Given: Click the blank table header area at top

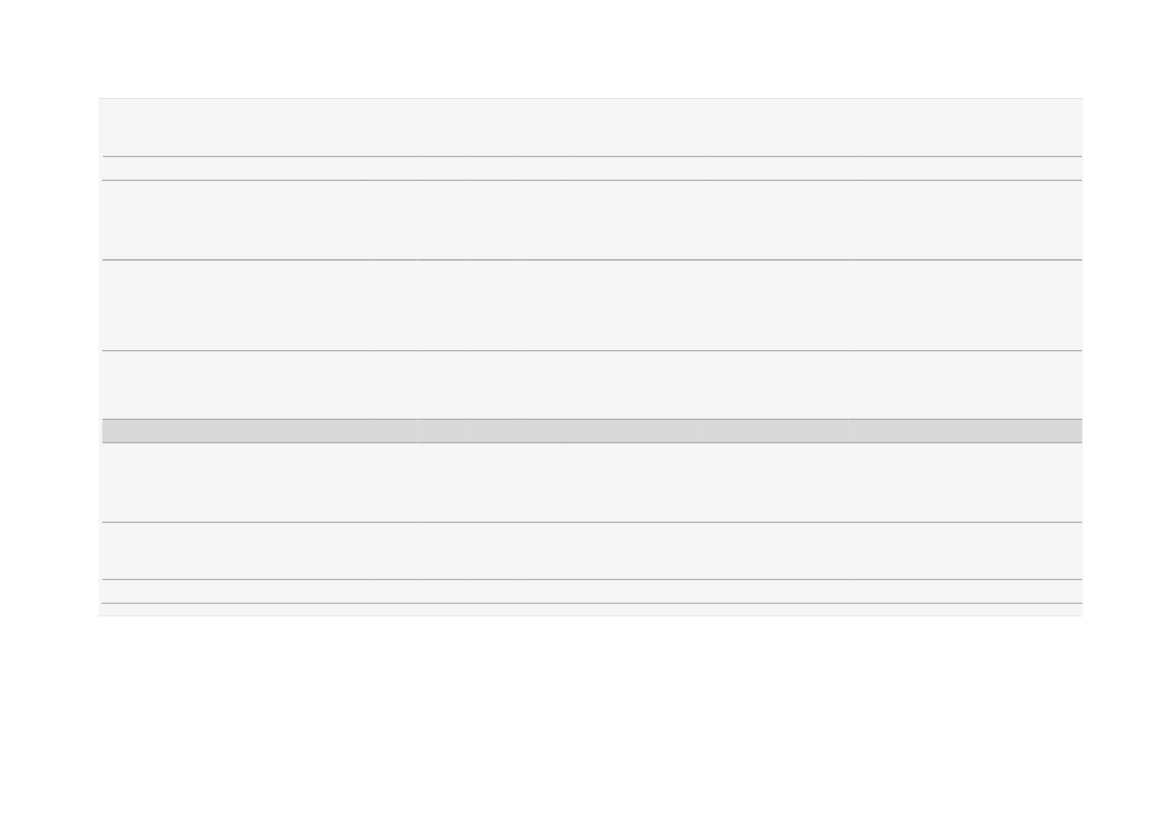Looking at the screenshot, I should pyautogui.click(x=592, y=127).
